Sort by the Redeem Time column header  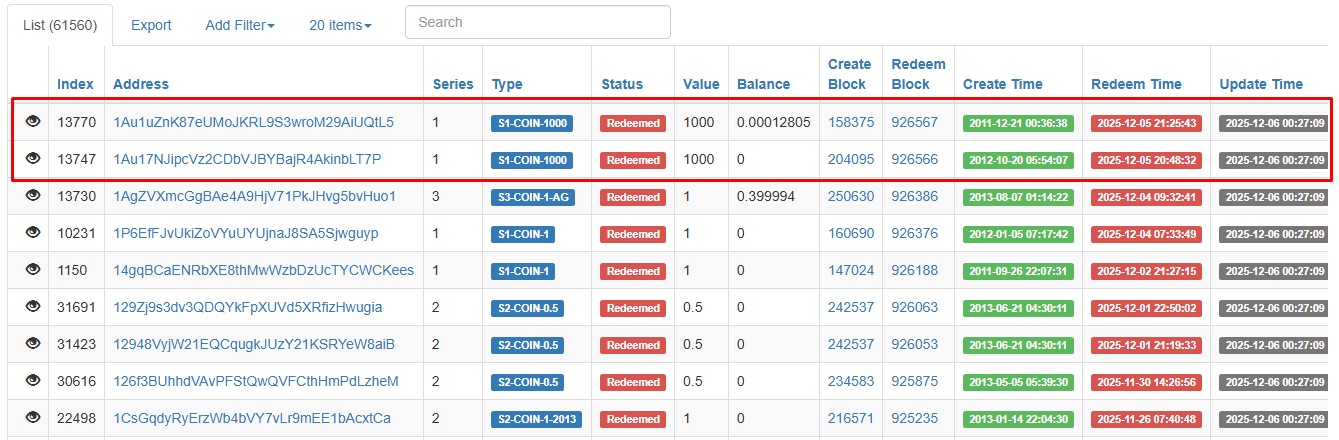tap(1136, 84)
